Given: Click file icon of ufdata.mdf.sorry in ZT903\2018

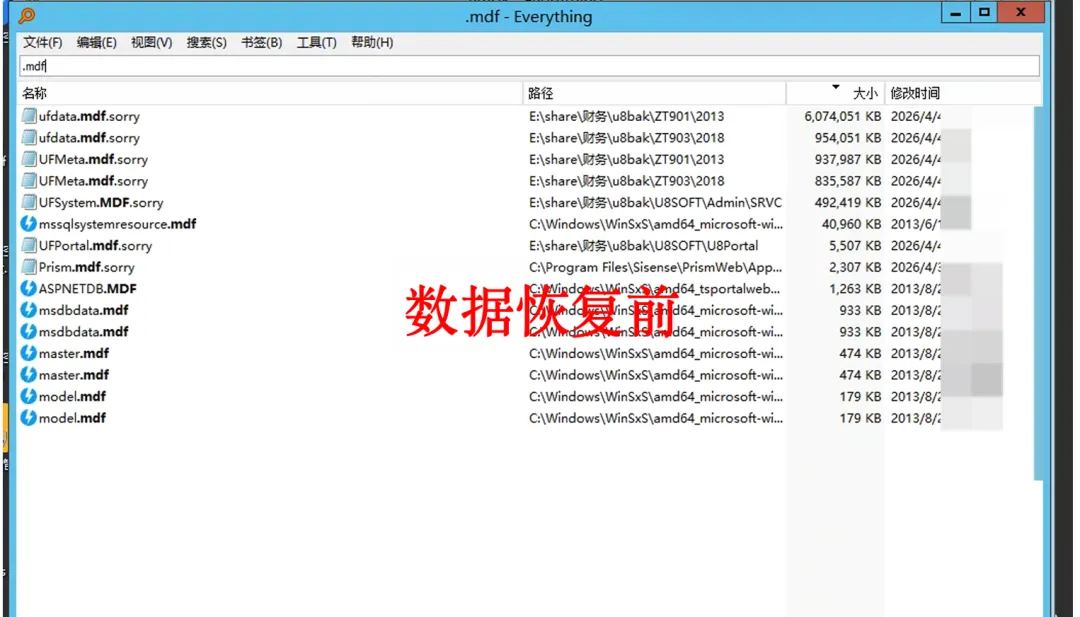Looking at the screenshot, I should (28, 137).
